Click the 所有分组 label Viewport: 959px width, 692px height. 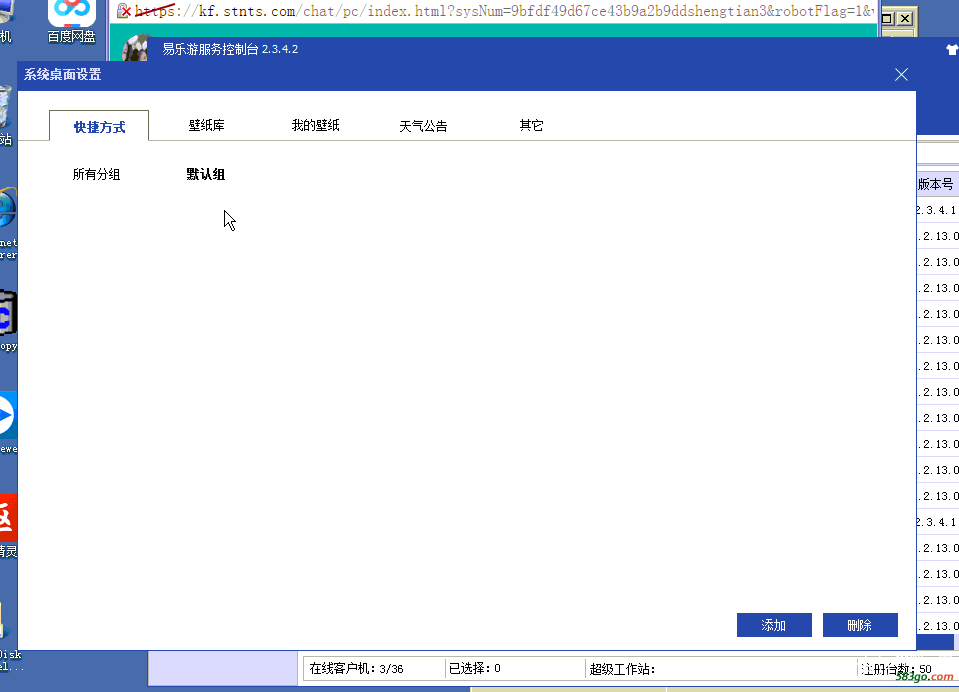pyautogui.click(x=96, y=175)
